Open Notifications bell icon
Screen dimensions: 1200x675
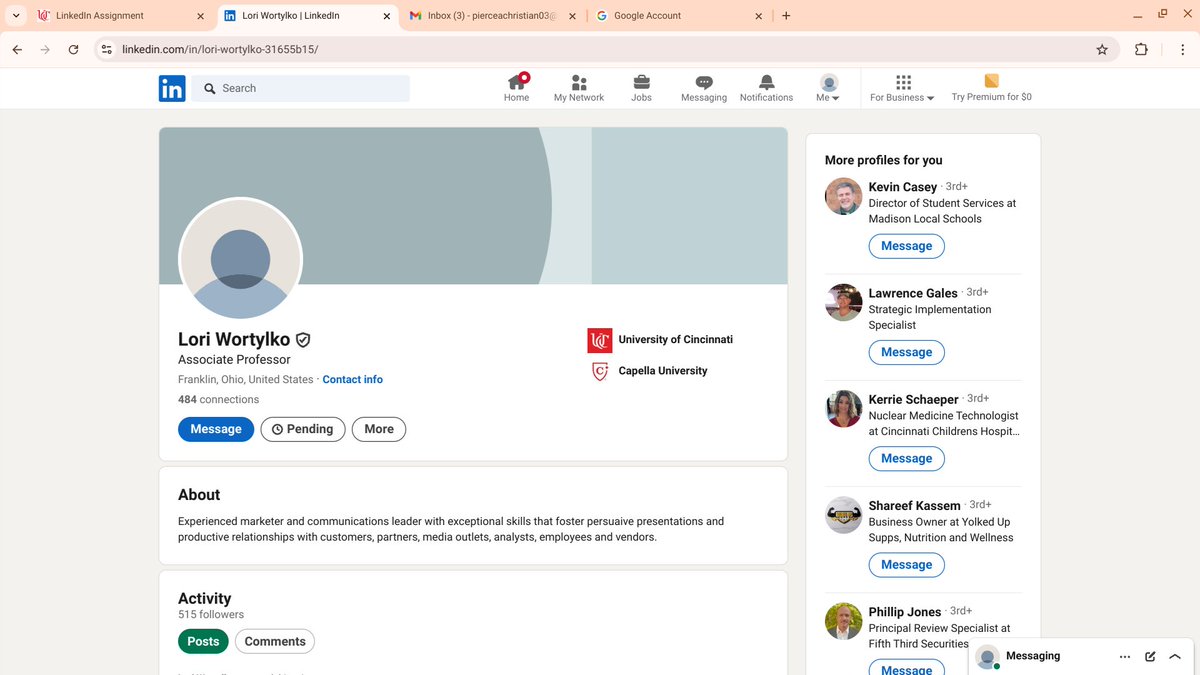click(x=766, y=88)
